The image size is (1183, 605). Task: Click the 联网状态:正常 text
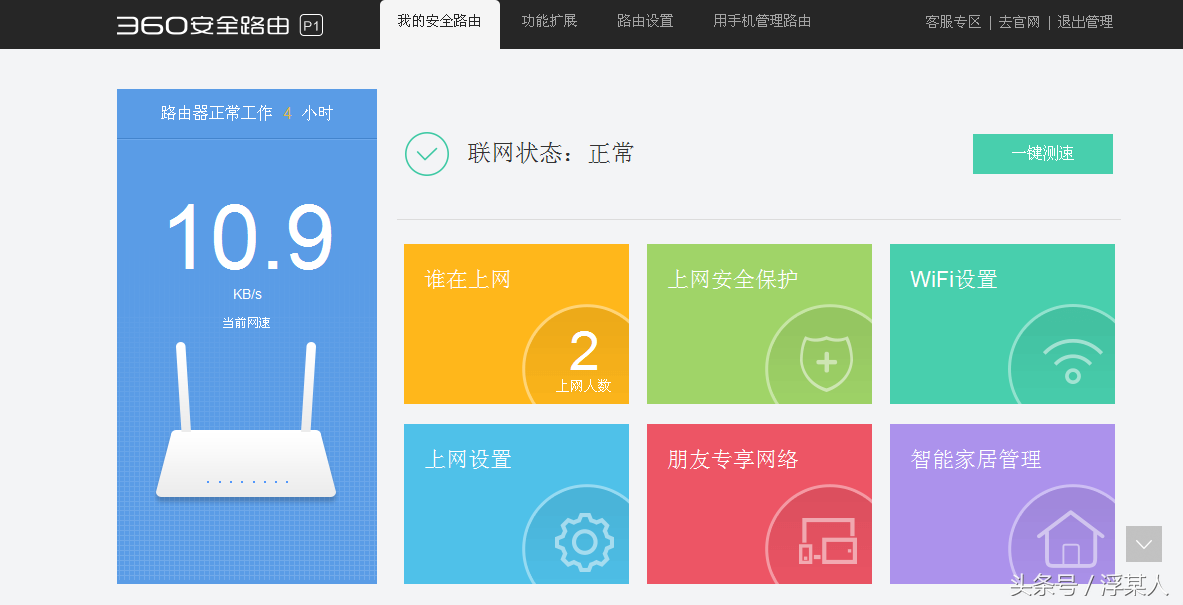click(x=551, y=153)
